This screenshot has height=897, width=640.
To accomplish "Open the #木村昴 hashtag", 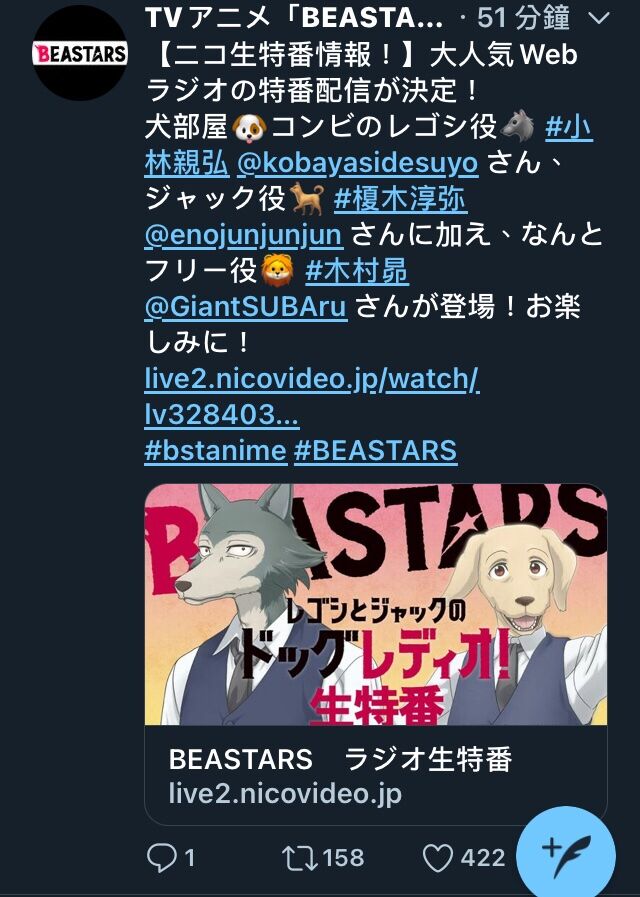I will (357, 271).
